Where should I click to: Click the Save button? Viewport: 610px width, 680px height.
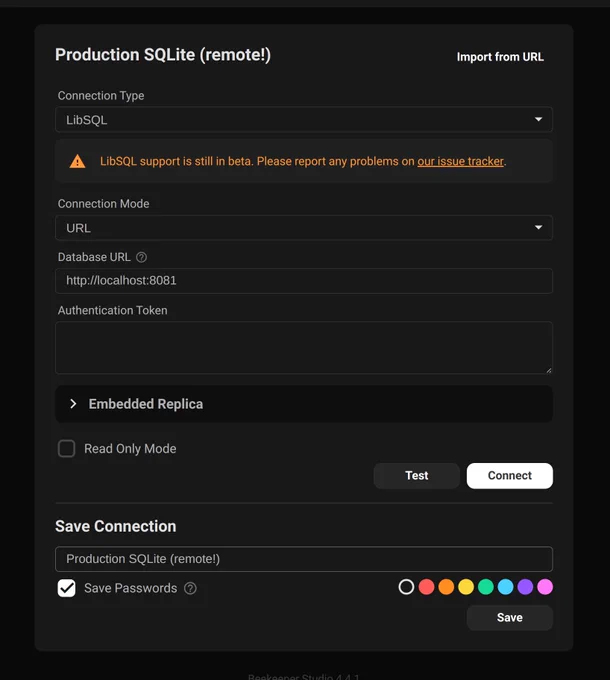509,618
